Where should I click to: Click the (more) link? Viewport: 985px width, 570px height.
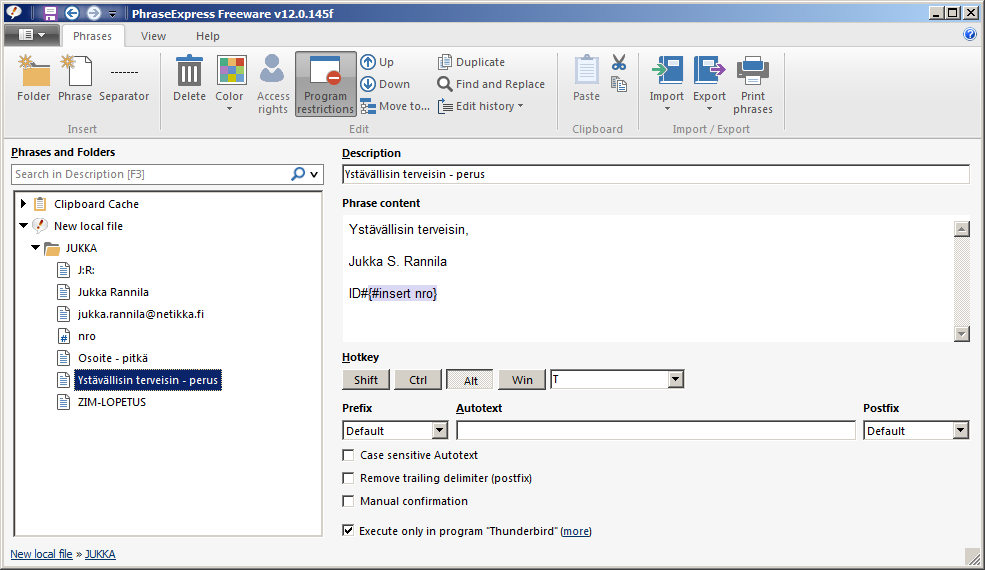click(x=576, y=531)
